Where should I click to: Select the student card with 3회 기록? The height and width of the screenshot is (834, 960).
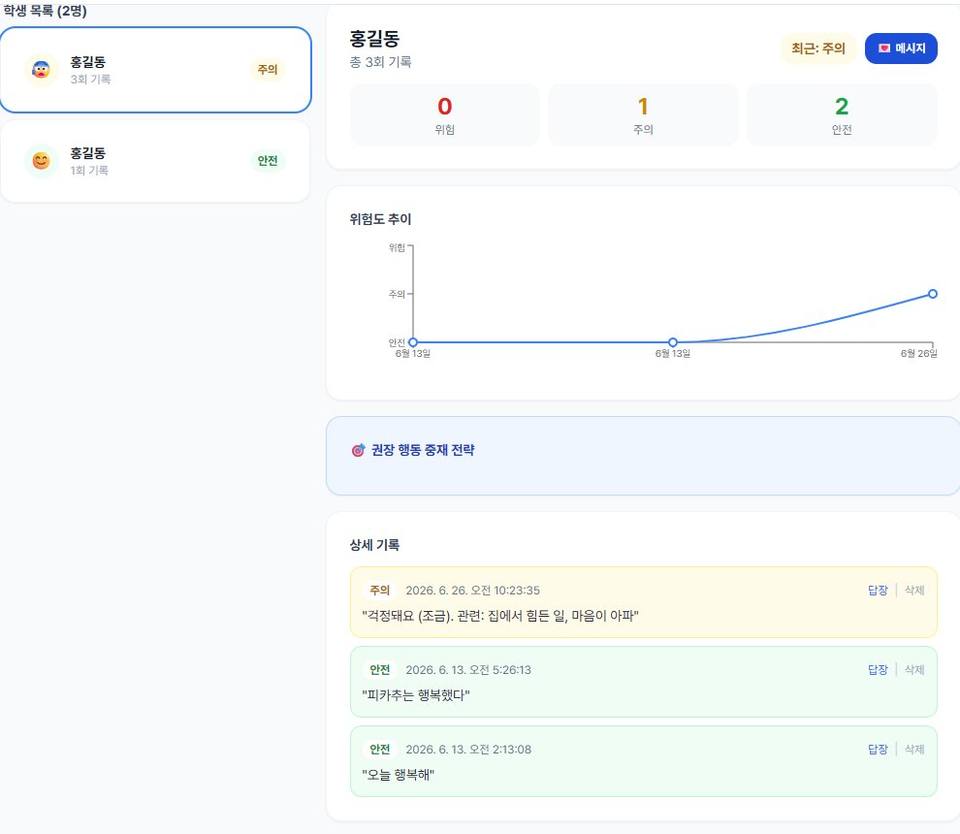(x=156, y=70)
